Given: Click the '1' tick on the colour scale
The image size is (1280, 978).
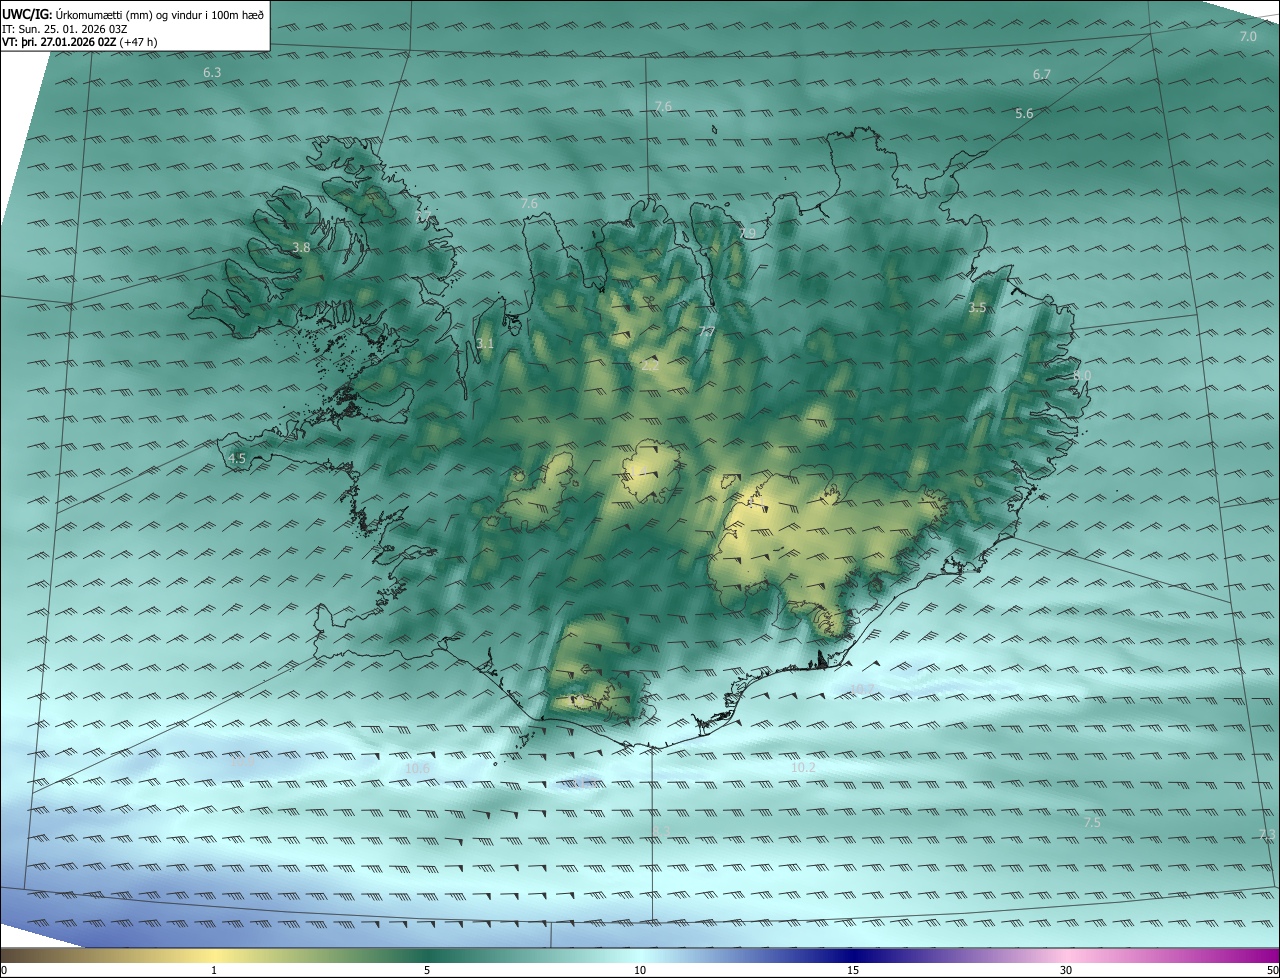Looking at the screenshot, I should tap(214, 970).
